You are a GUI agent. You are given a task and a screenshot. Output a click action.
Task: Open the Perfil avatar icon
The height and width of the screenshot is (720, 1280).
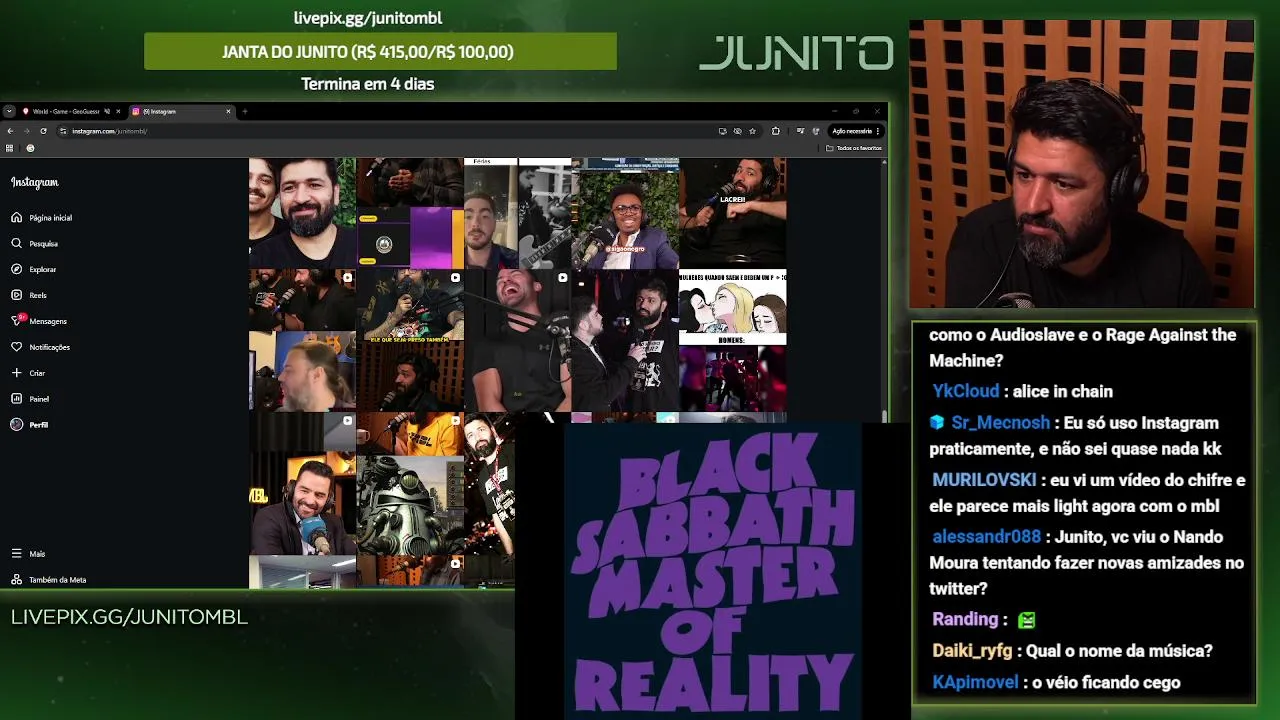click(x=16, y=424)
